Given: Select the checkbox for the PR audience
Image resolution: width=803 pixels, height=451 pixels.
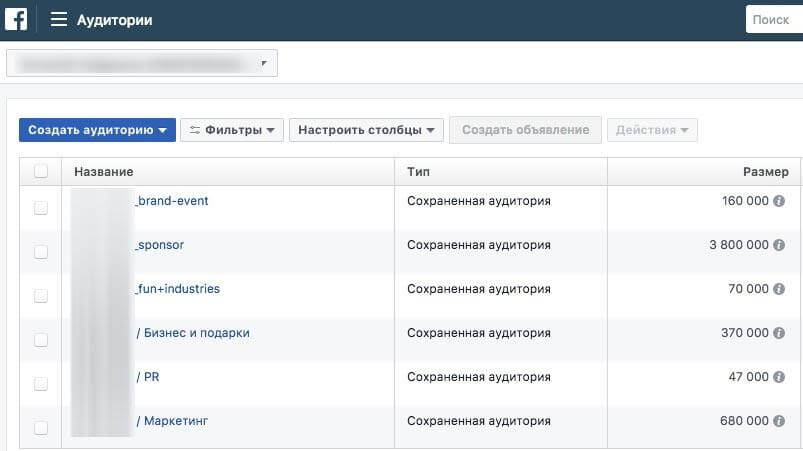Looking at the screenshot, I should [41, 384].
